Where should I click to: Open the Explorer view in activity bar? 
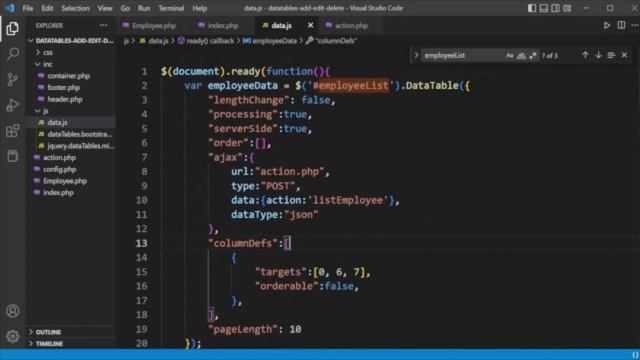click(x=12, y=29)
